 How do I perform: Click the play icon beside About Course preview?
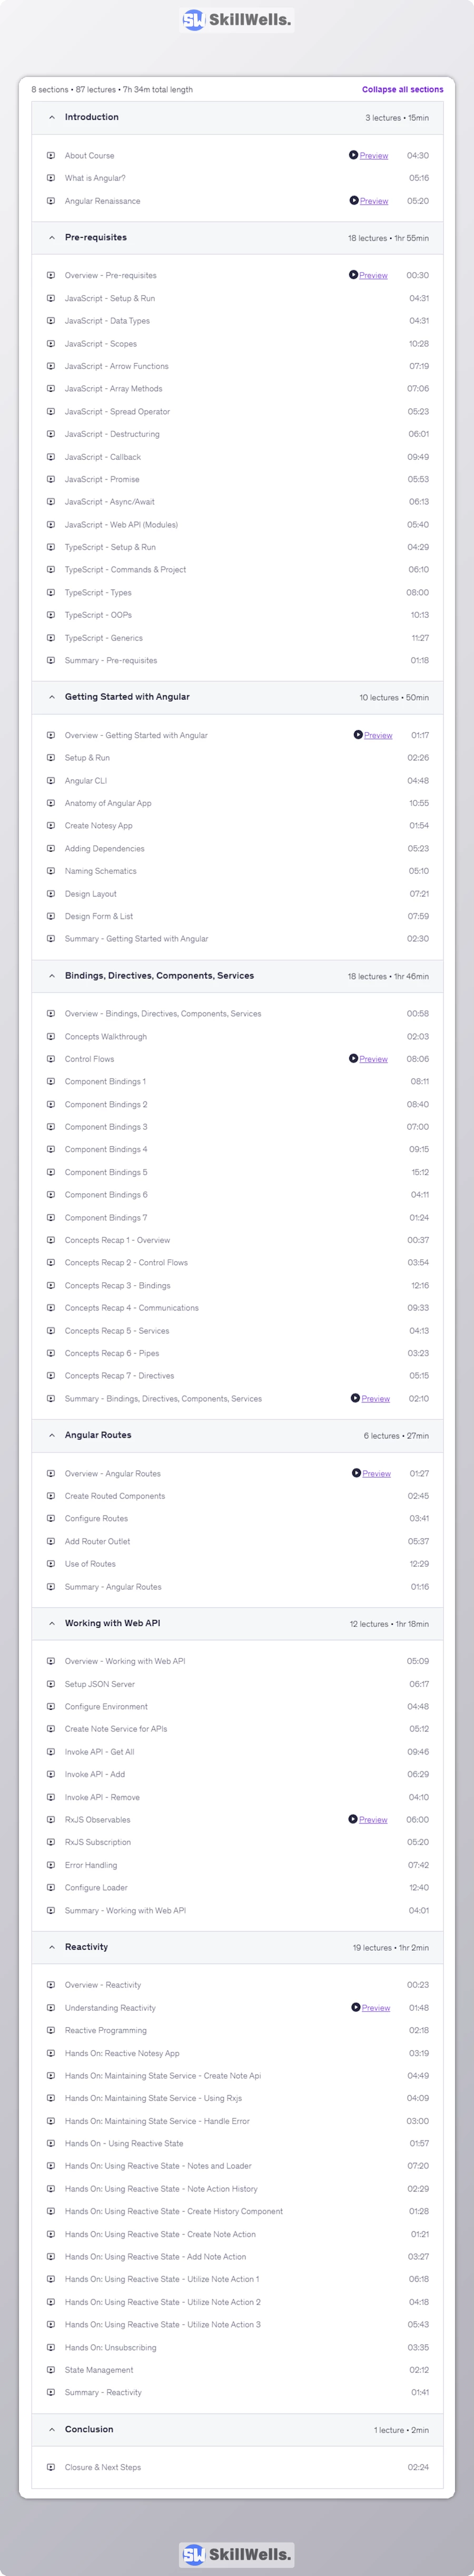click(353, 155)
